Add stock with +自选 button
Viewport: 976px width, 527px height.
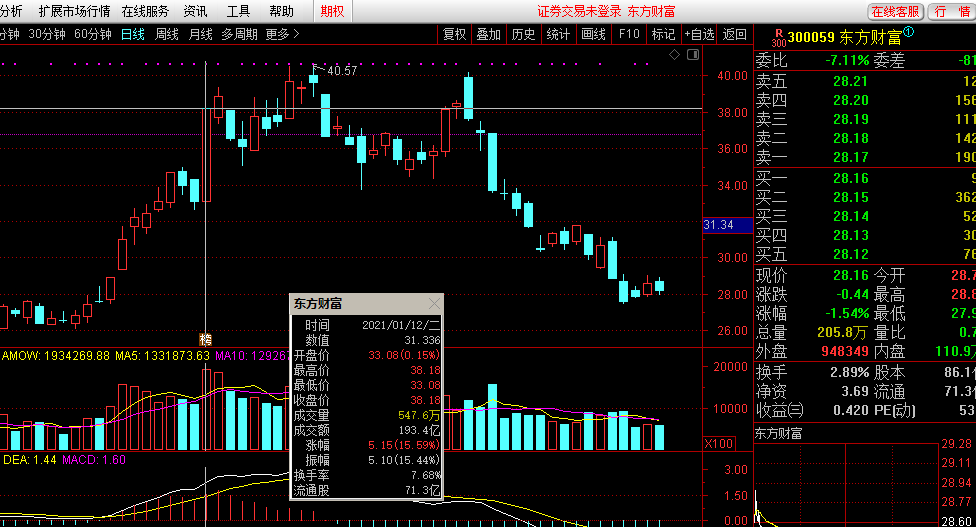pos(700,34)
